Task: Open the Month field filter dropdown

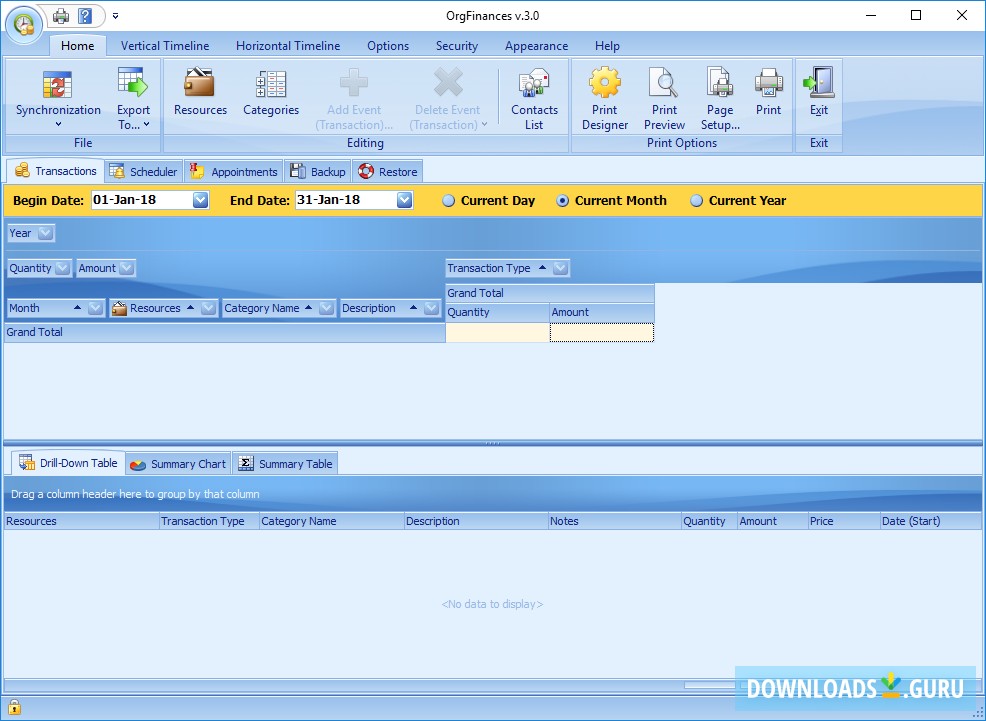Action: coord(96,309)
